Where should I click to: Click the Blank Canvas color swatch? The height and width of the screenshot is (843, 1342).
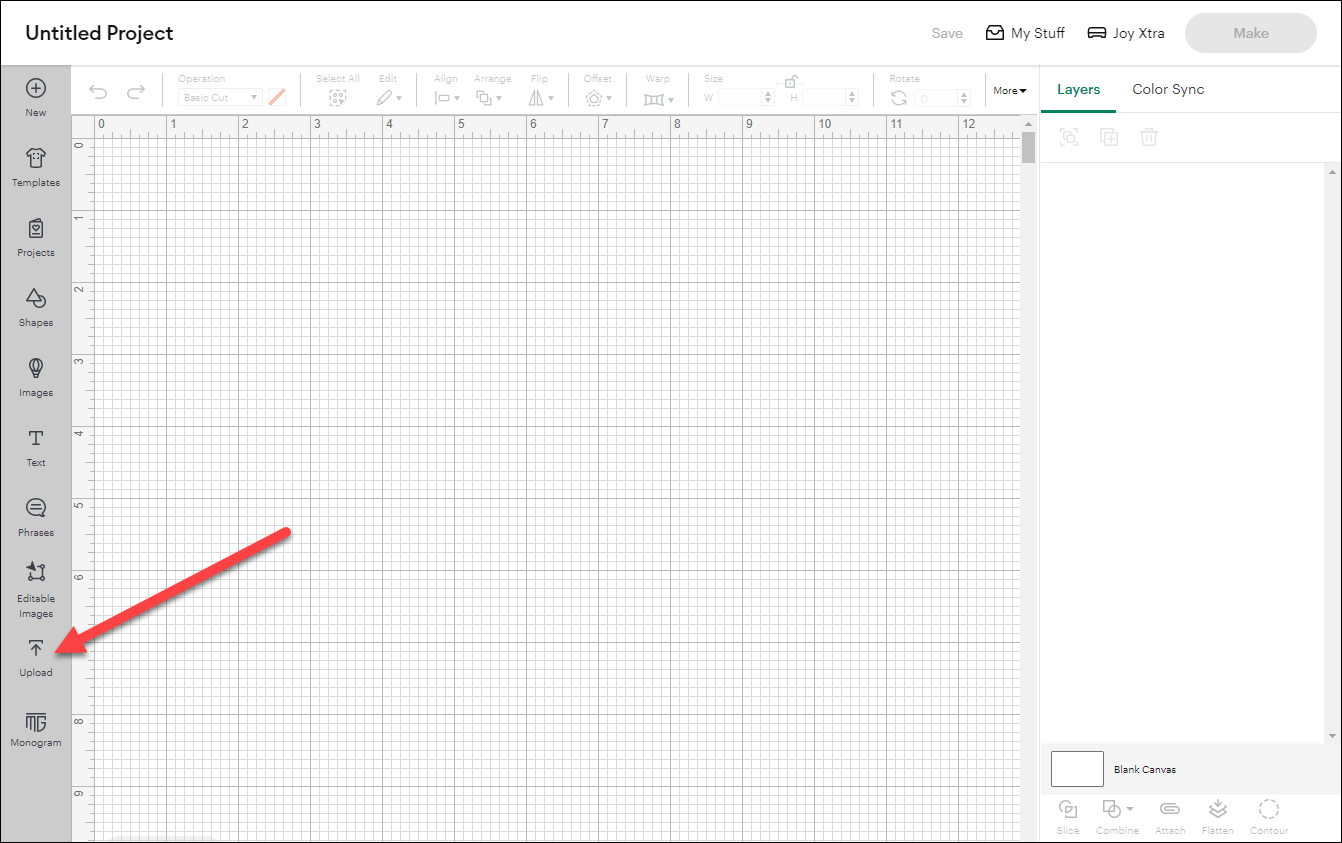click(x=1077, y=768)
